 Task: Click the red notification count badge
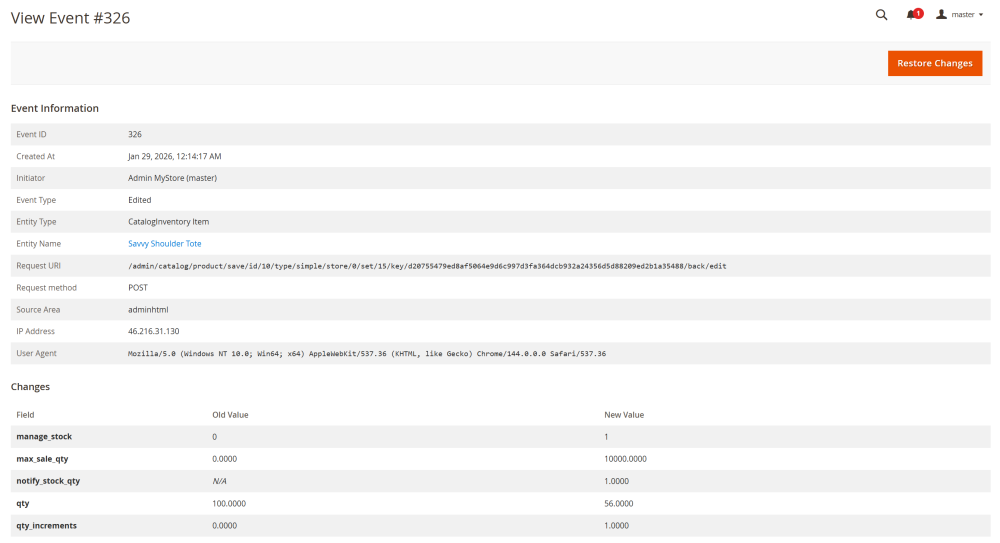(x=918, y=13)
